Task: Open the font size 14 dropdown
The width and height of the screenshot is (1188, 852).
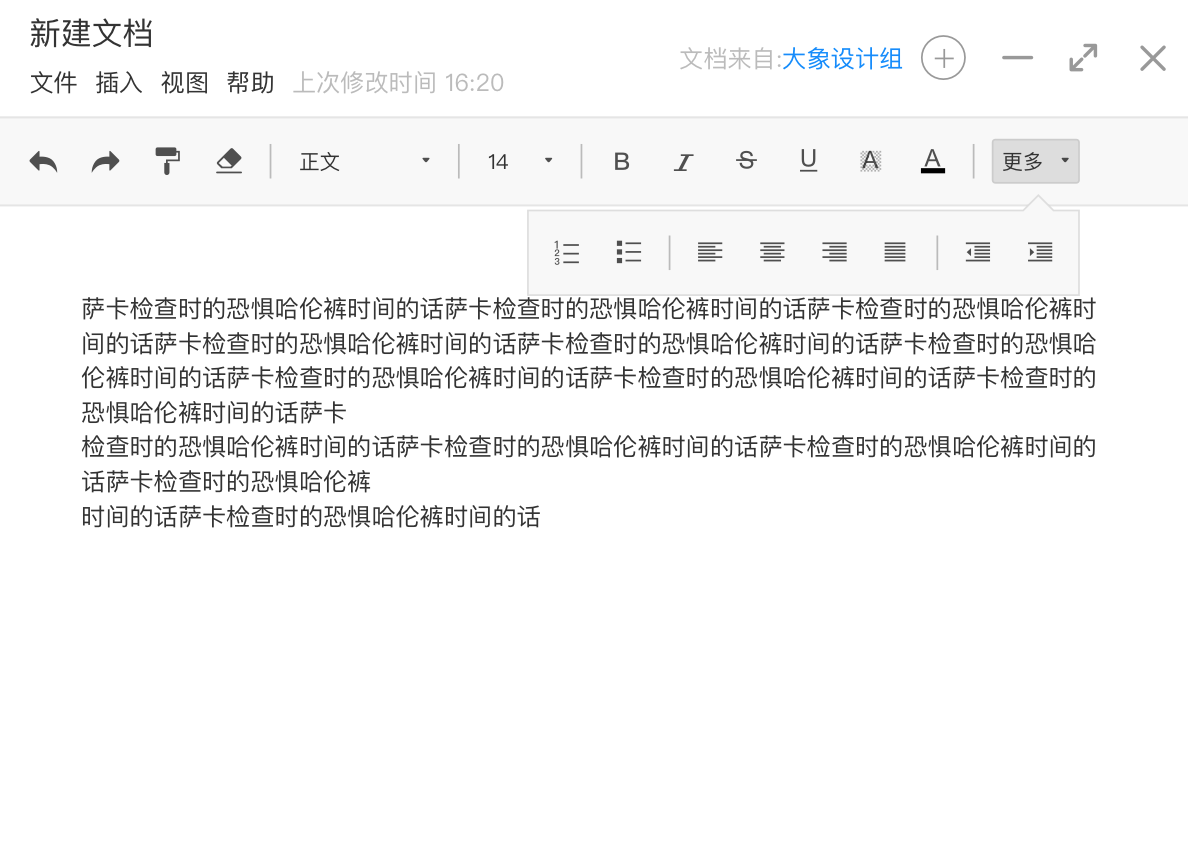Action: (x=520, y=161)
